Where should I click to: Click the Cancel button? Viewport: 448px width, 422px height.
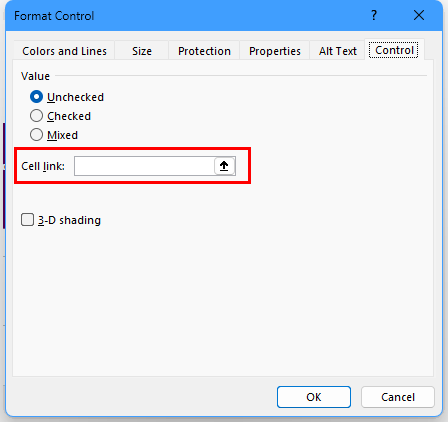click(x=398, y=397)
